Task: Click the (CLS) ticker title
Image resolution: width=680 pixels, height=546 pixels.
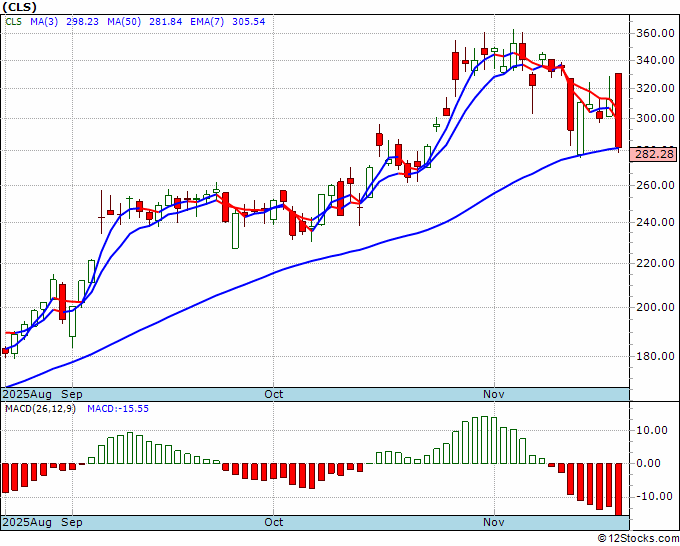Action: point(19,7)
